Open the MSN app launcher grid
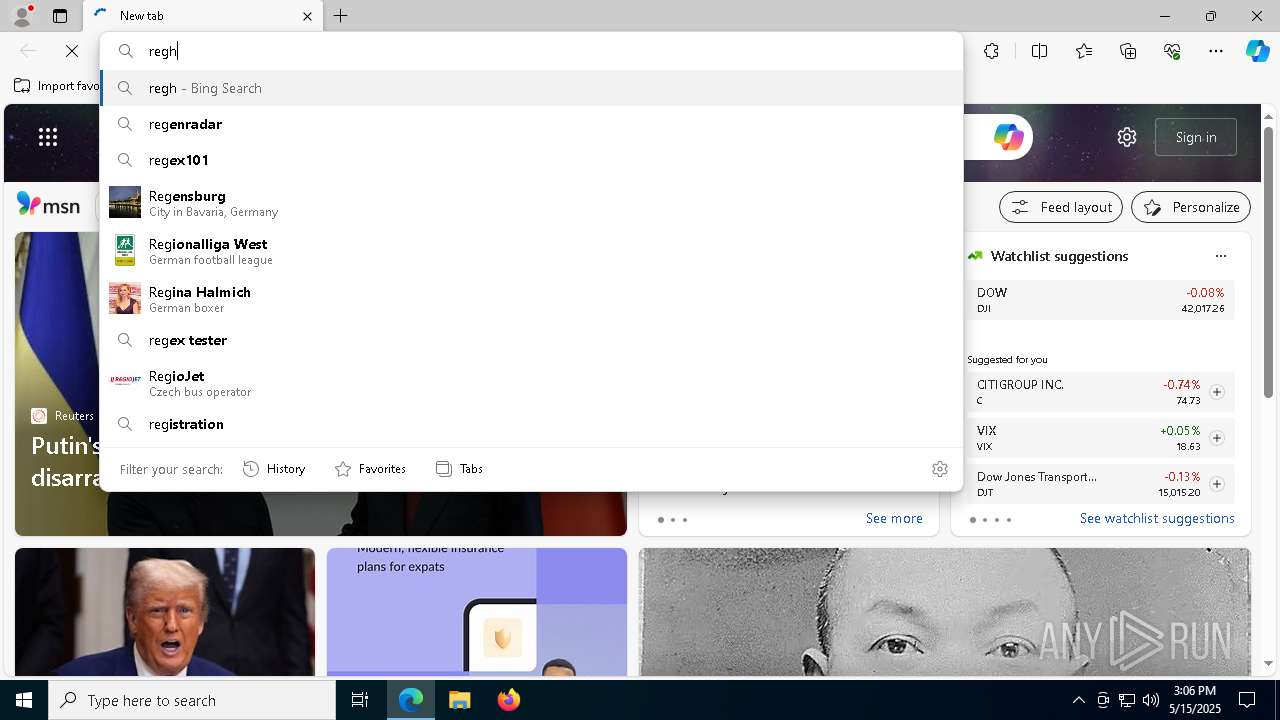The height and width of the screenshot is (720, 1280). click(48, 137)
